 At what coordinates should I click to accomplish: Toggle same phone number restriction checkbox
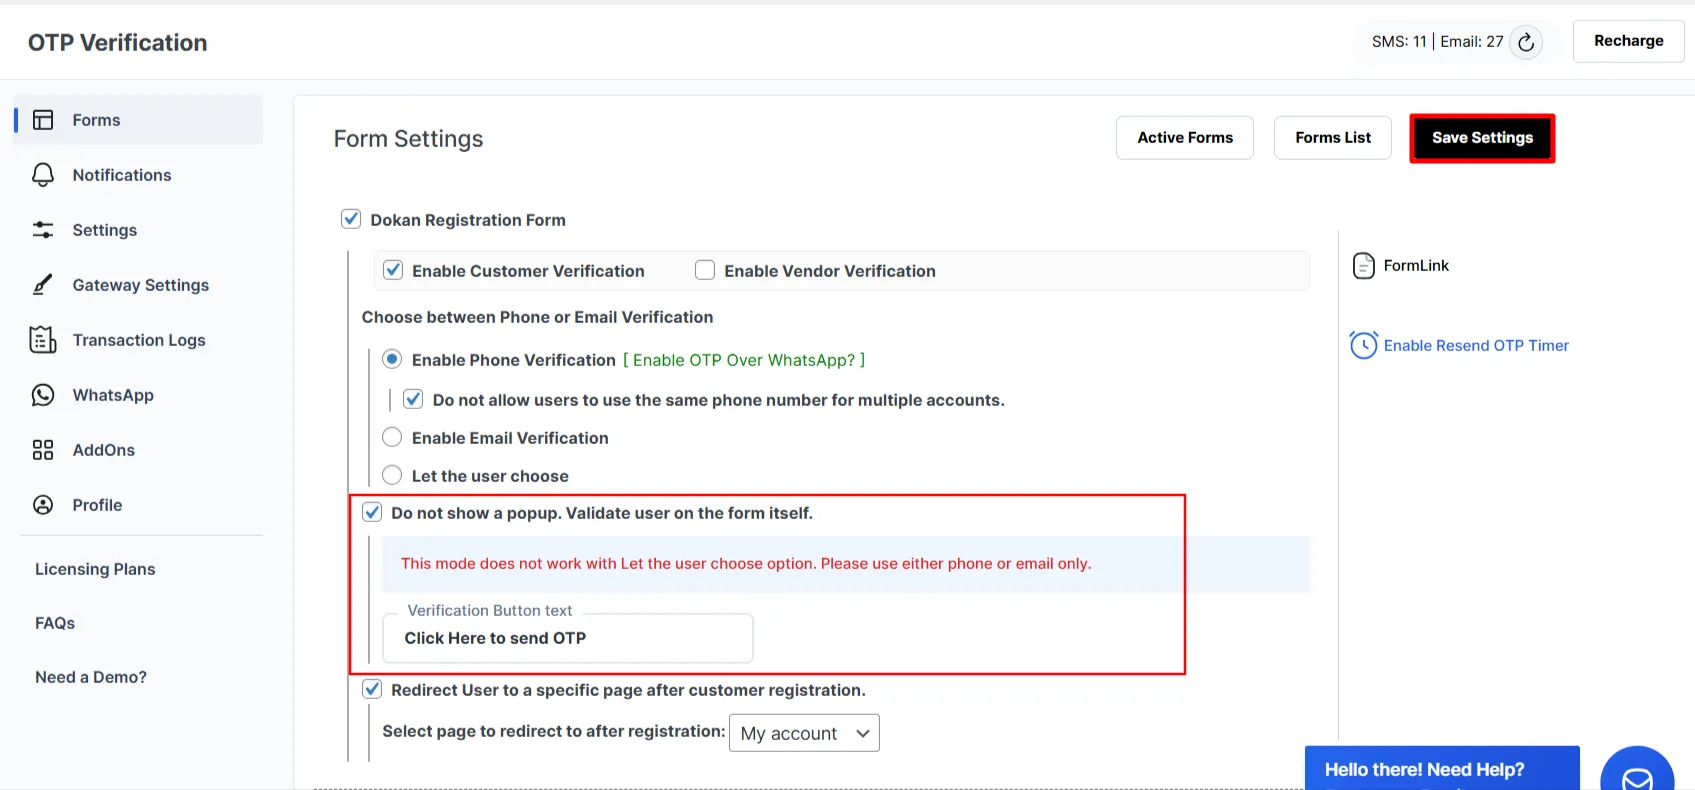(413, 399)
